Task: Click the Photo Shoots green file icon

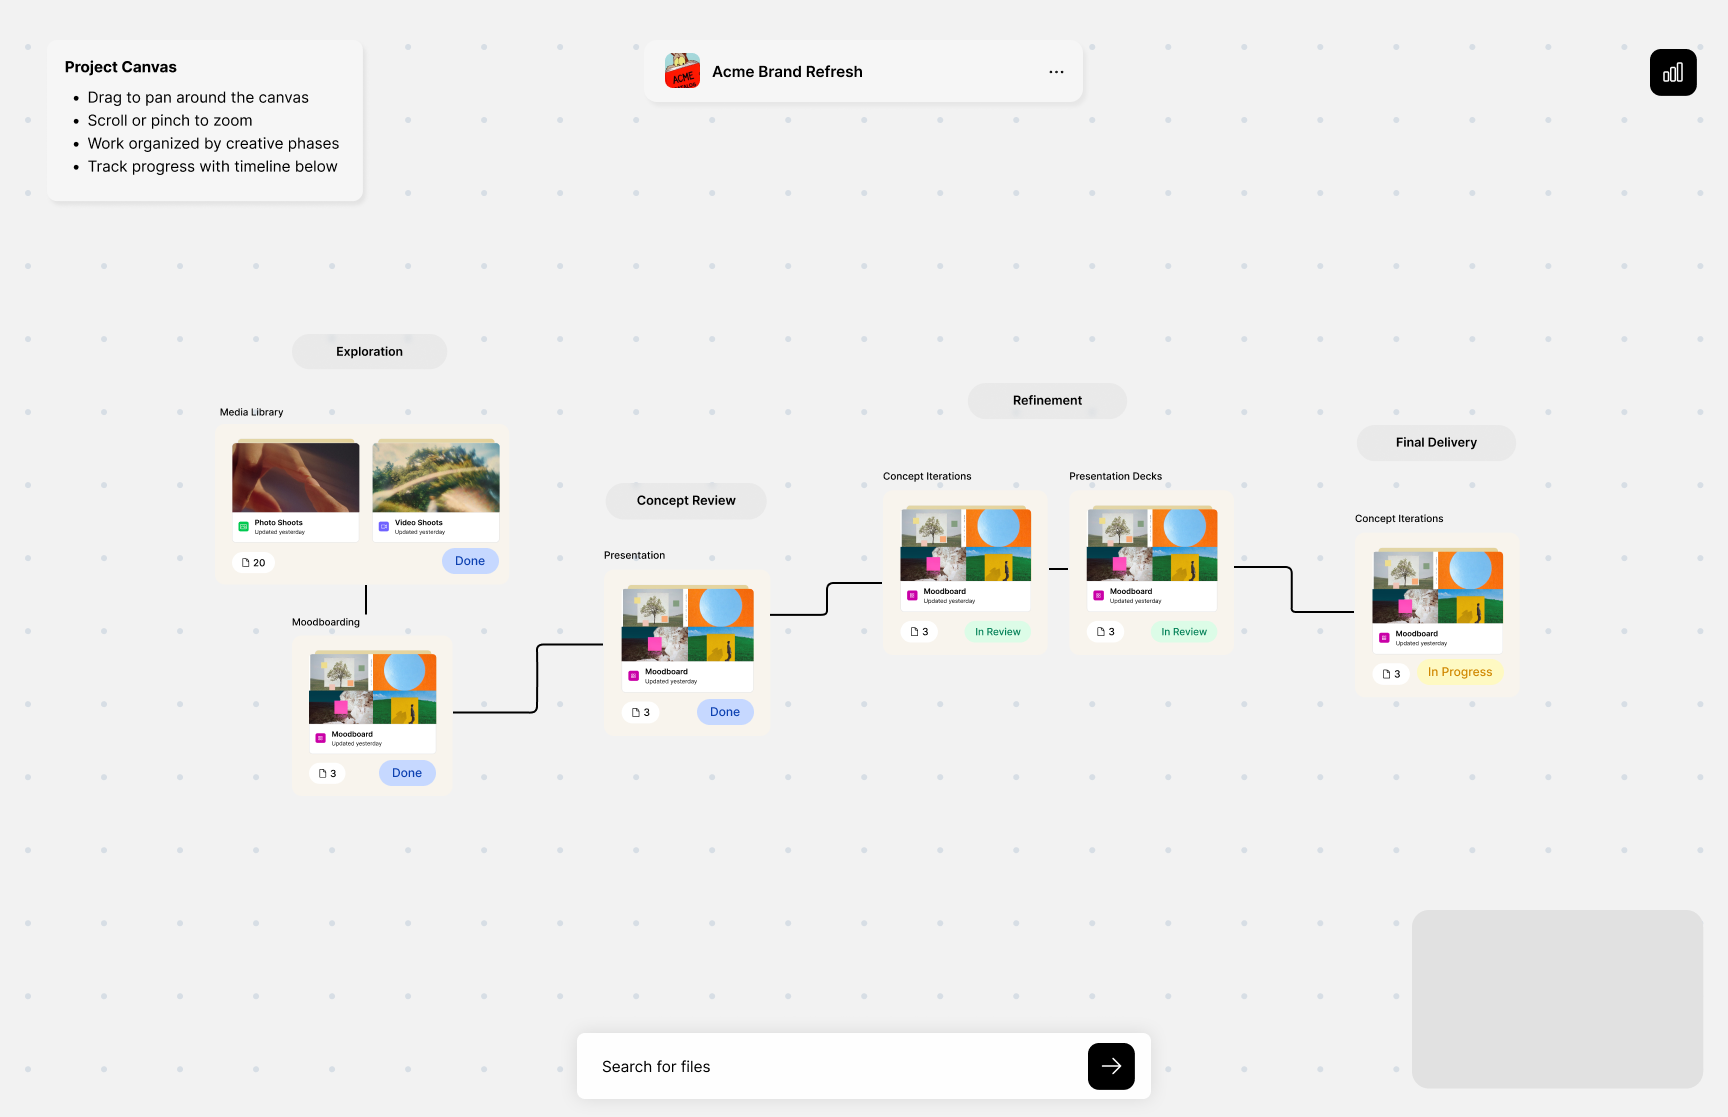Action: coord(243,526)
